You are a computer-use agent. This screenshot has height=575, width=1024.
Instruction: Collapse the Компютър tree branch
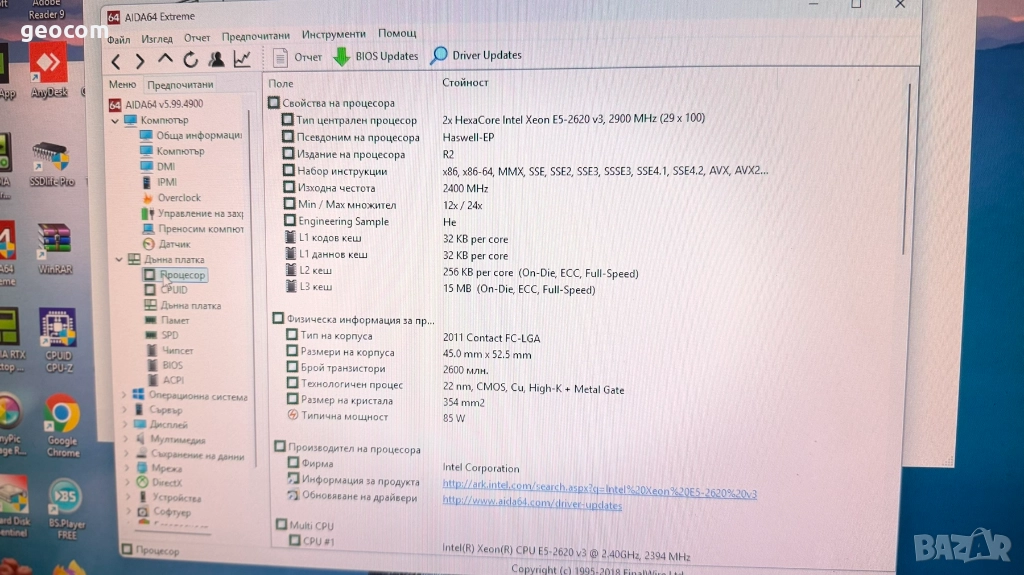pyautogui.click(x=115, y=121)
